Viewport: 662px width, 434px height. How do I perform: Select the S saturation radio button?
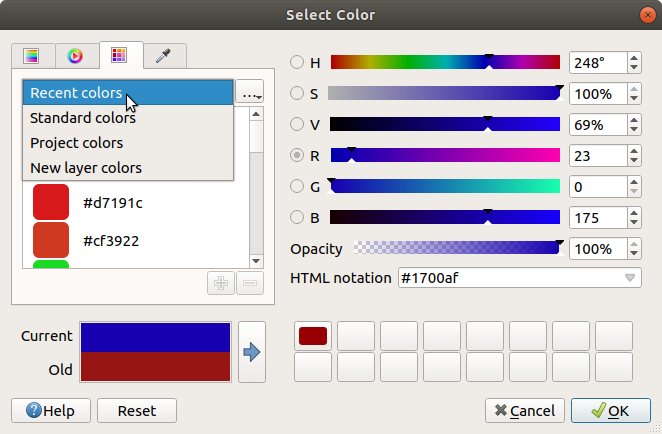[297, 94]
